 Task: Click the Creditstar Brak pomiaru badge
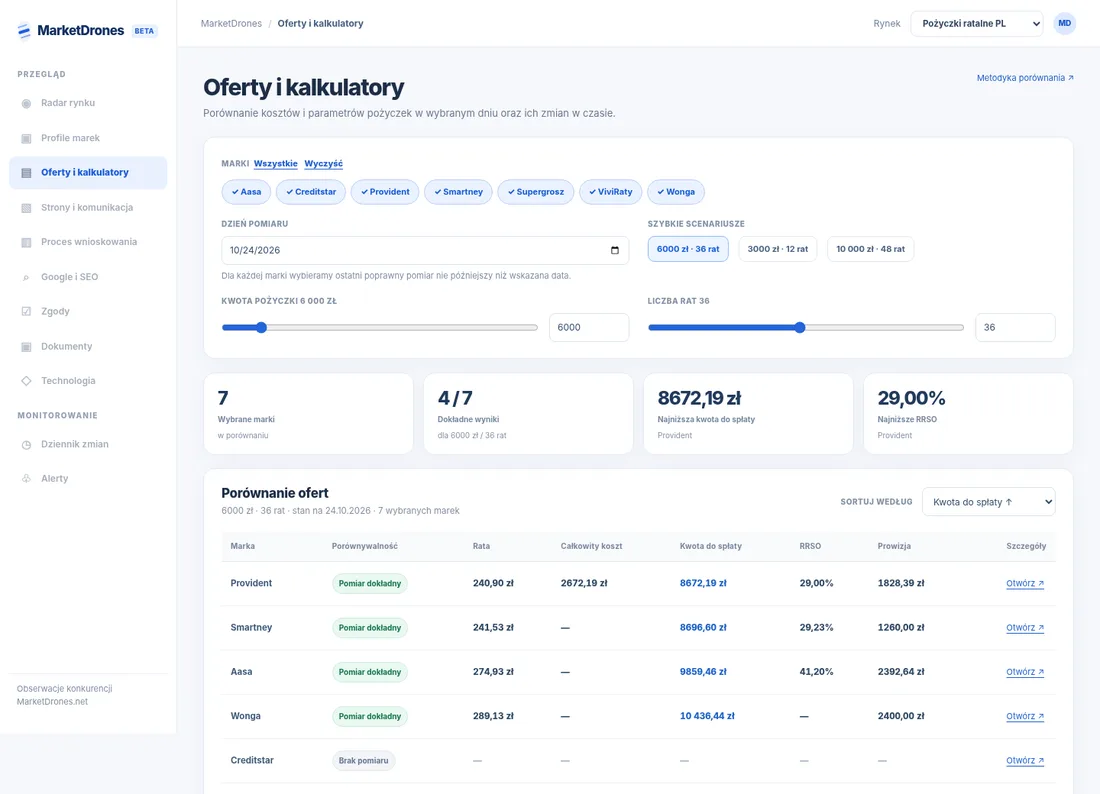pyautogui.click(x=363, y=761)
